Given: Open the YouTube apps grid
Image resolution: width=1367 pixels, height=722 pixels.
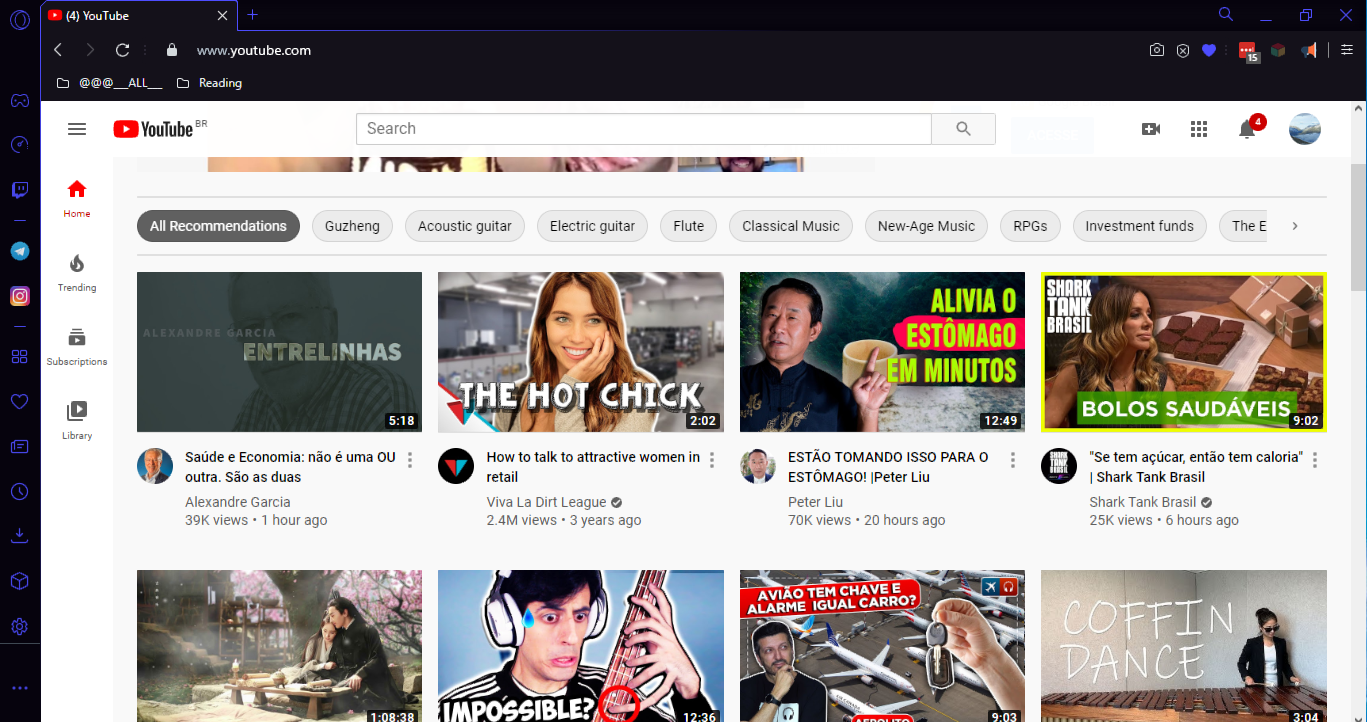Looking at the screenshot, I should click(x=1199, y=129).
